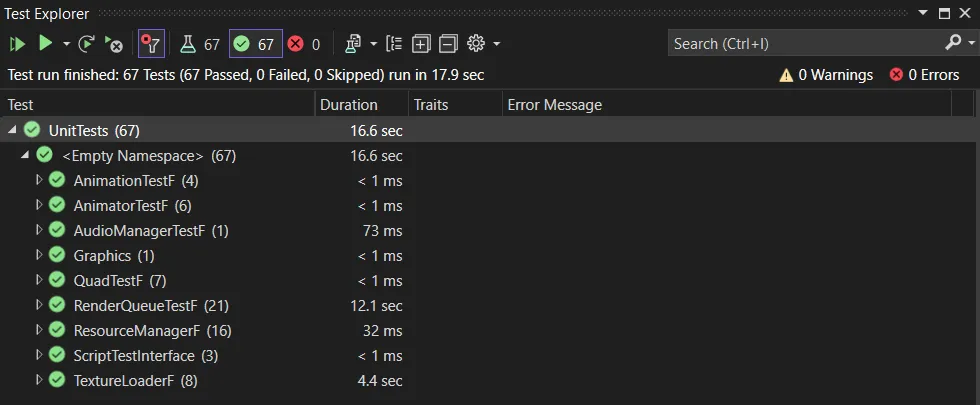This screenshot has height=405, width=980.
Task: Click the green Run button
Action: 45,44
